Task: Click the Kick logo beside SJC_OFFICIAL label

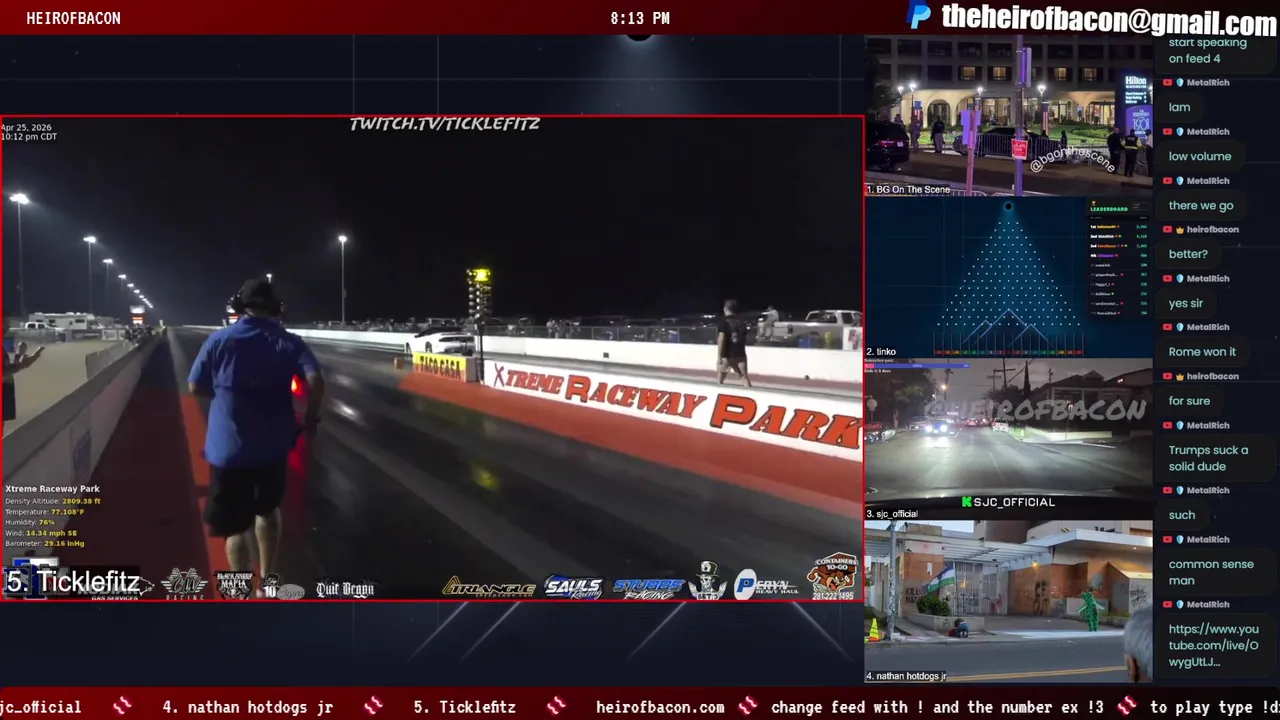Action: pos(966,502)
